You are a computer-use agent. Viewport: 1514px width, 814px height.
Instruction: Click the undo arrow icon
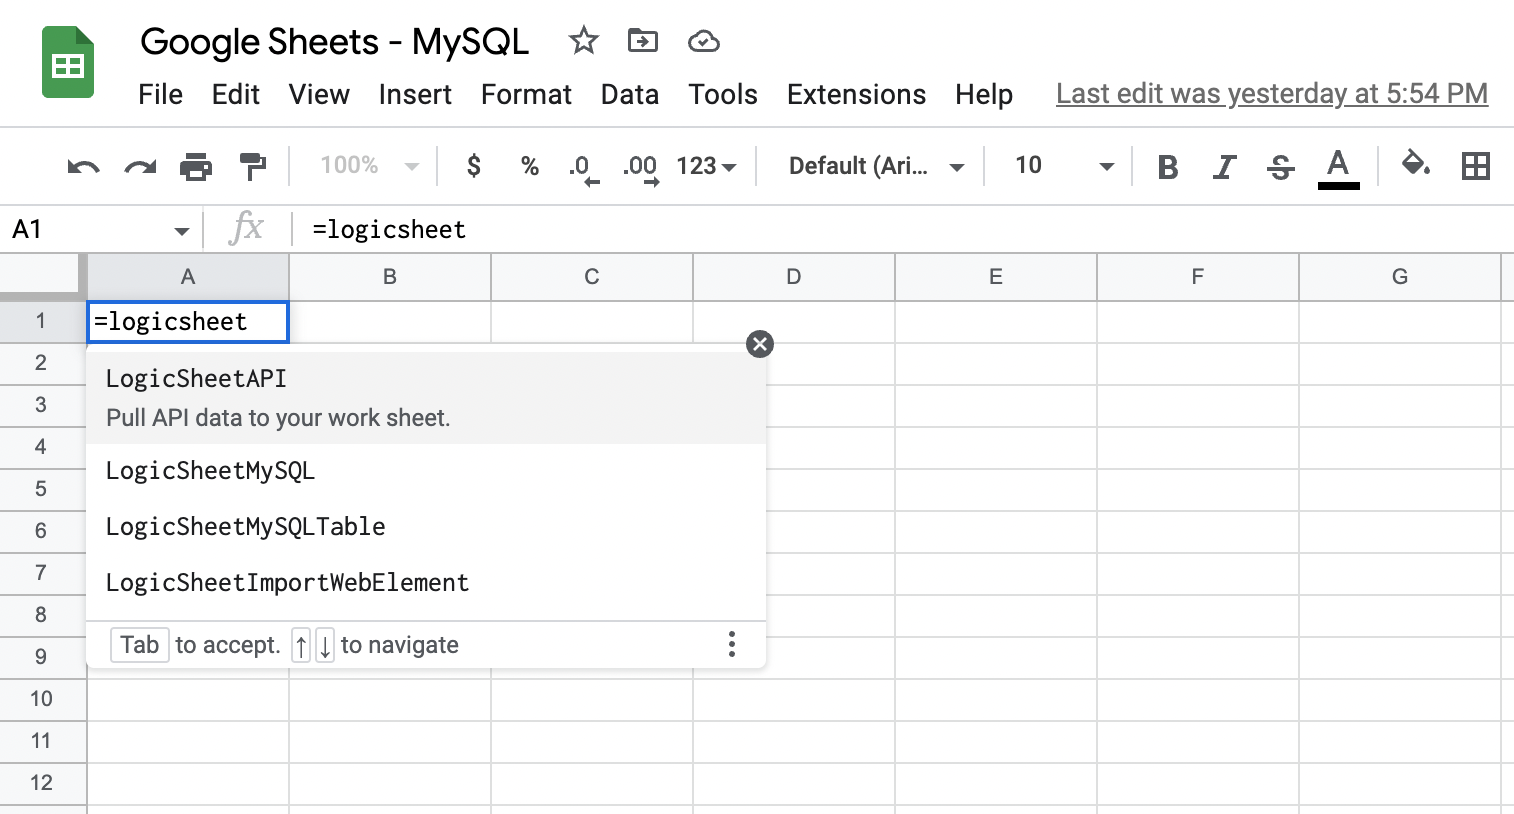[x=83, y=166]
